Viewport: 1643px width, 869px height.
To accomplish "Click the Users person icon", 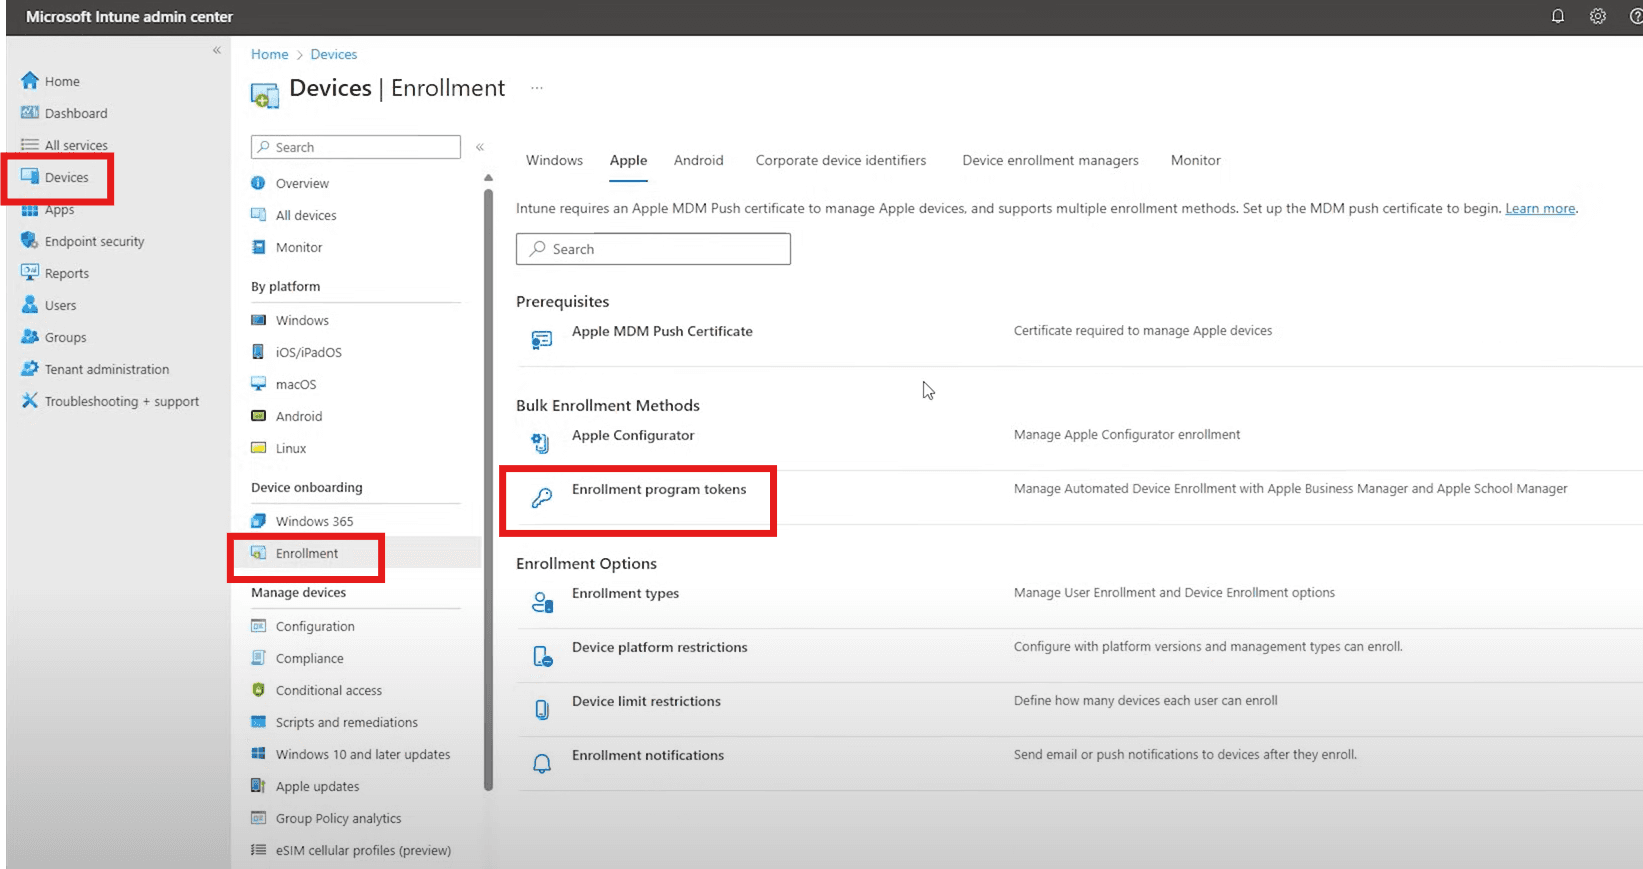I will coord(30,305).
